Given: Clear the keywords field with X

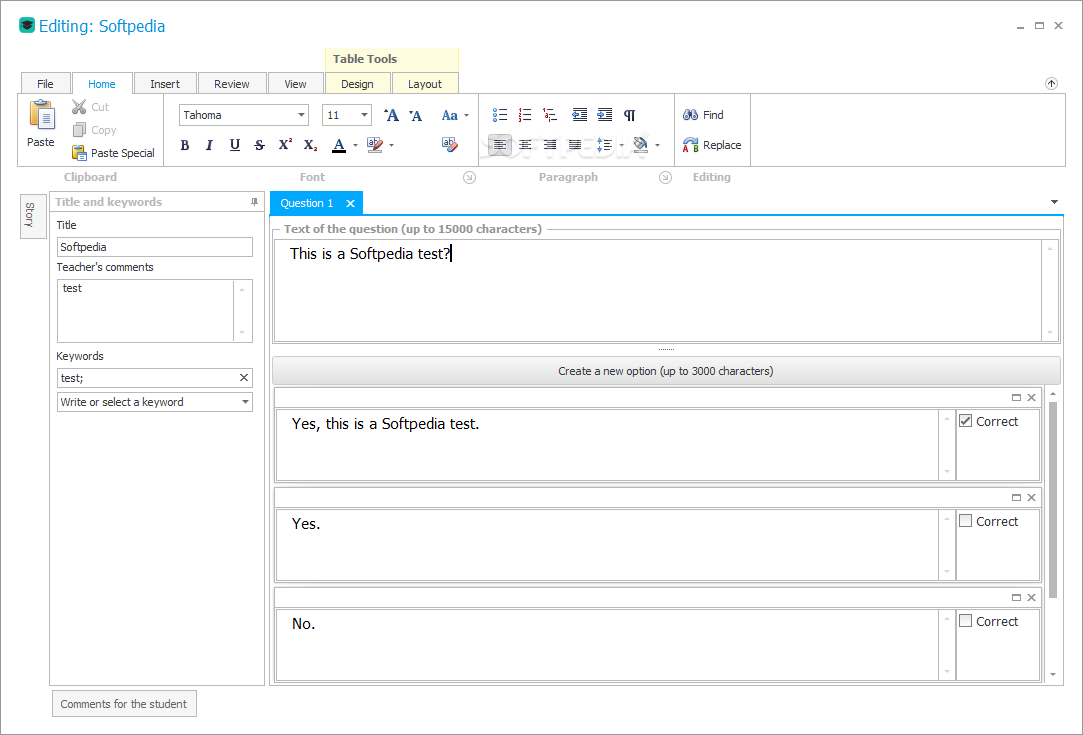Looking at the screenshot, I should pyautogui.click(x=243, y=378).
